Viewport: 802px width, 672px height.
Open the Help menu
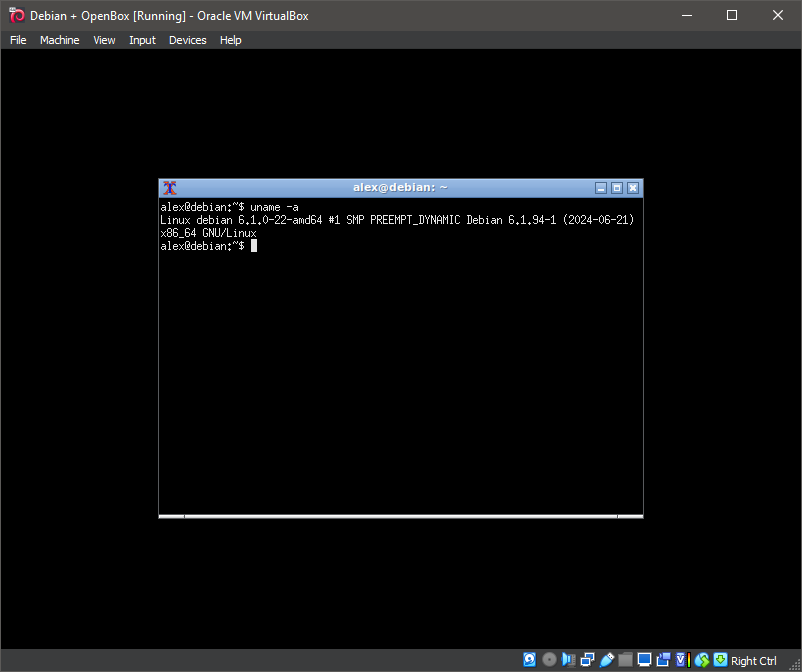click(231, 40)
